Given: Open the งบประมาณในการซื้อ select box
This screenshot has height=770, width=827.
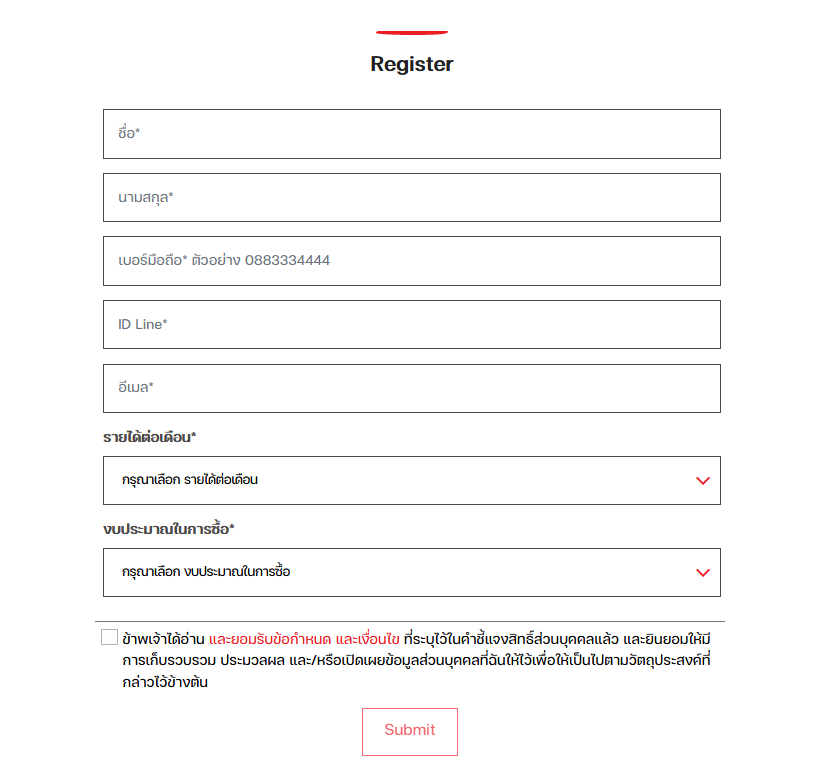Looking at the screenshot, I should click(411, 572).
